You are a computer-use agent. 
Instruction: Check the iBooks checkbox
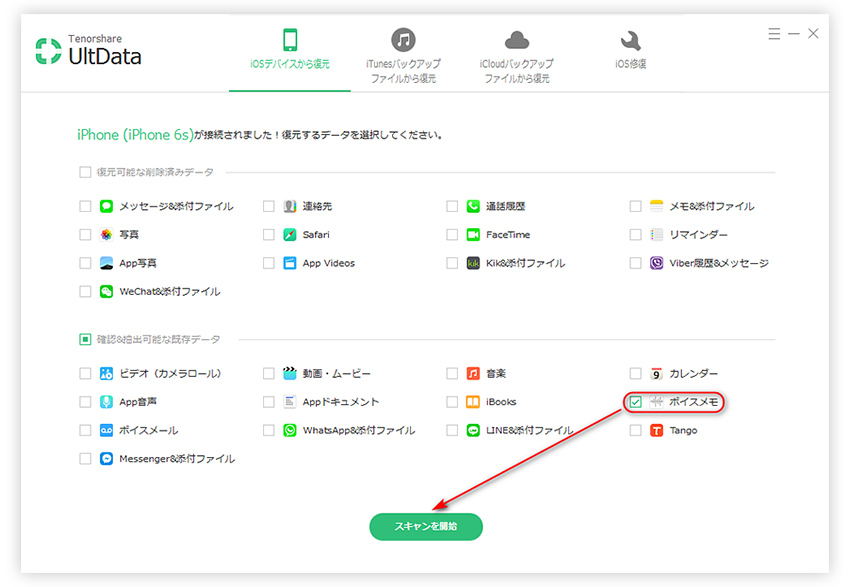point(452,402)
